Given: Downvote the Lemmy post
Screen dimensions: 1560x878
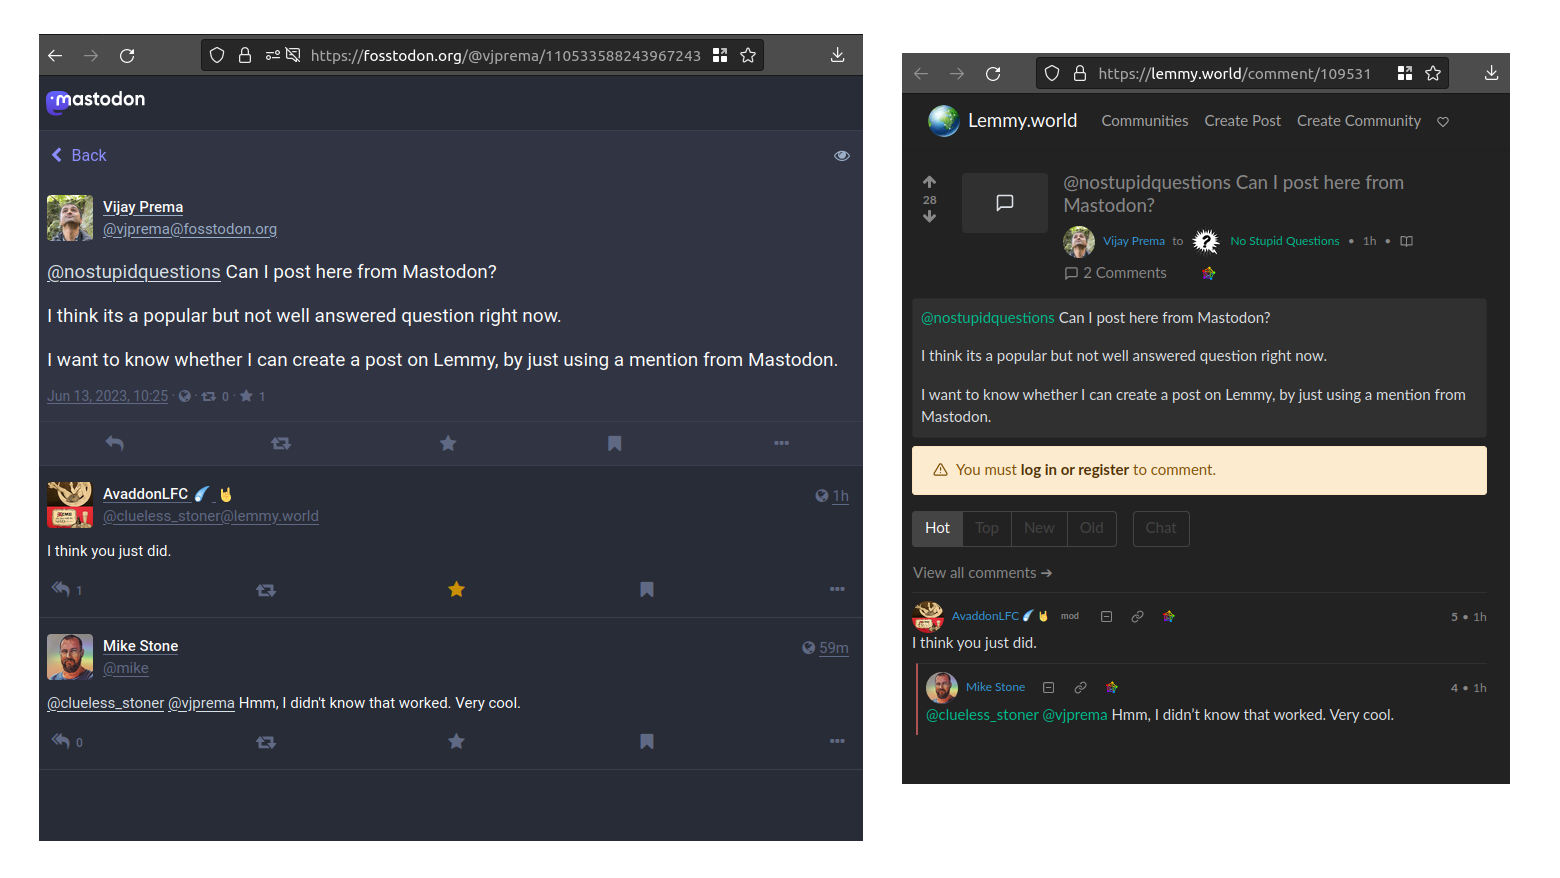Looking at the screenshot, I should pyautogui.click(x=930, y=217).
